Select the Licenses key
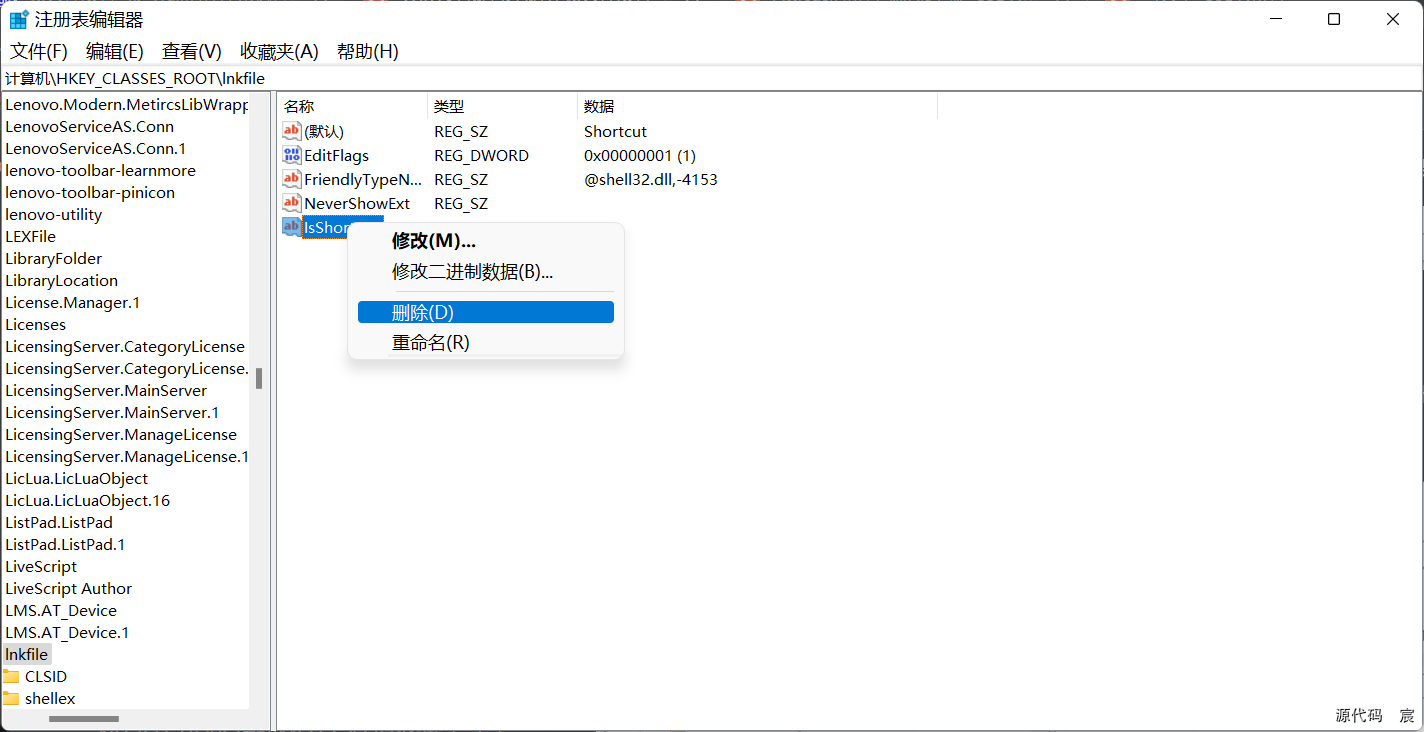The image size is (1424, 732). pos(35,324)
